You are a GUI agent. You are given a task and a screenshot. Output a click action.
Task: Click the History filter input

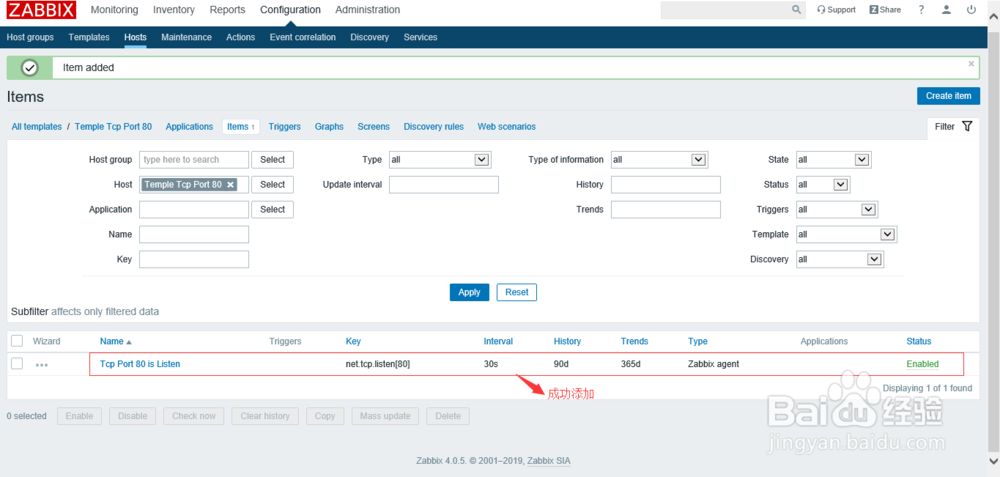(666, 184)
